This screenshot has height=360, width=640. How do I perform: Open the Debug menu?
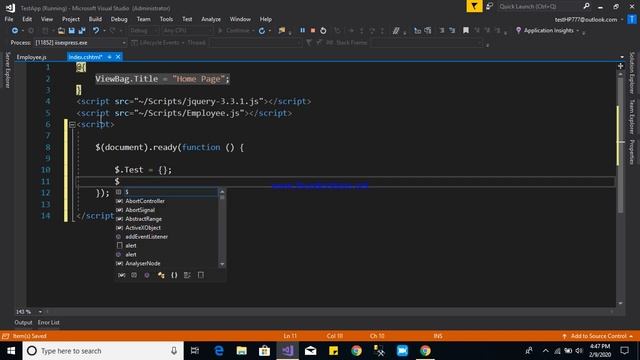(119, 19)
